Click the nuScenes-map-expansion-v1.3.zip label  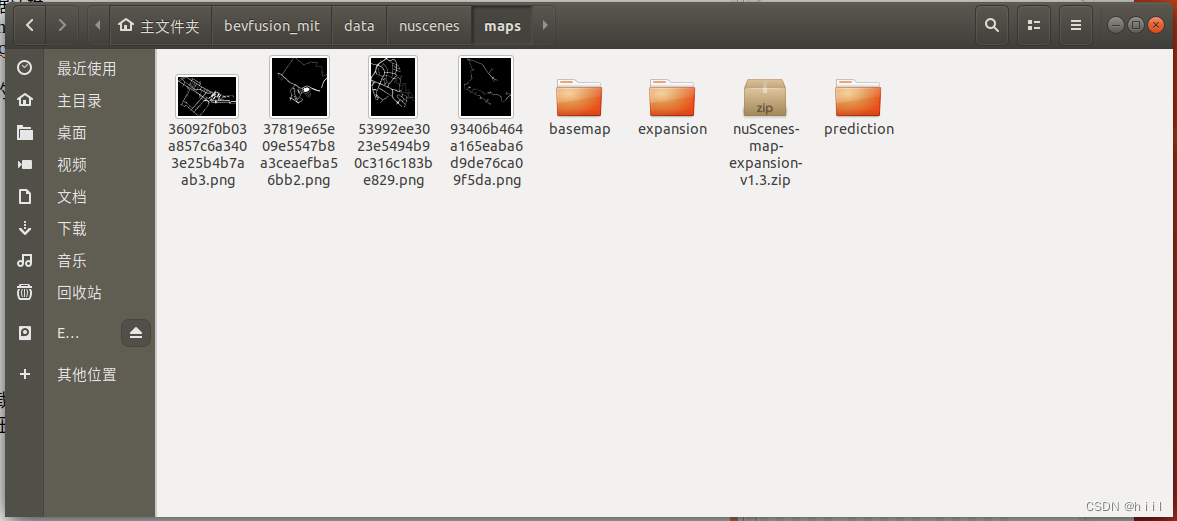(x=766, y=155)
